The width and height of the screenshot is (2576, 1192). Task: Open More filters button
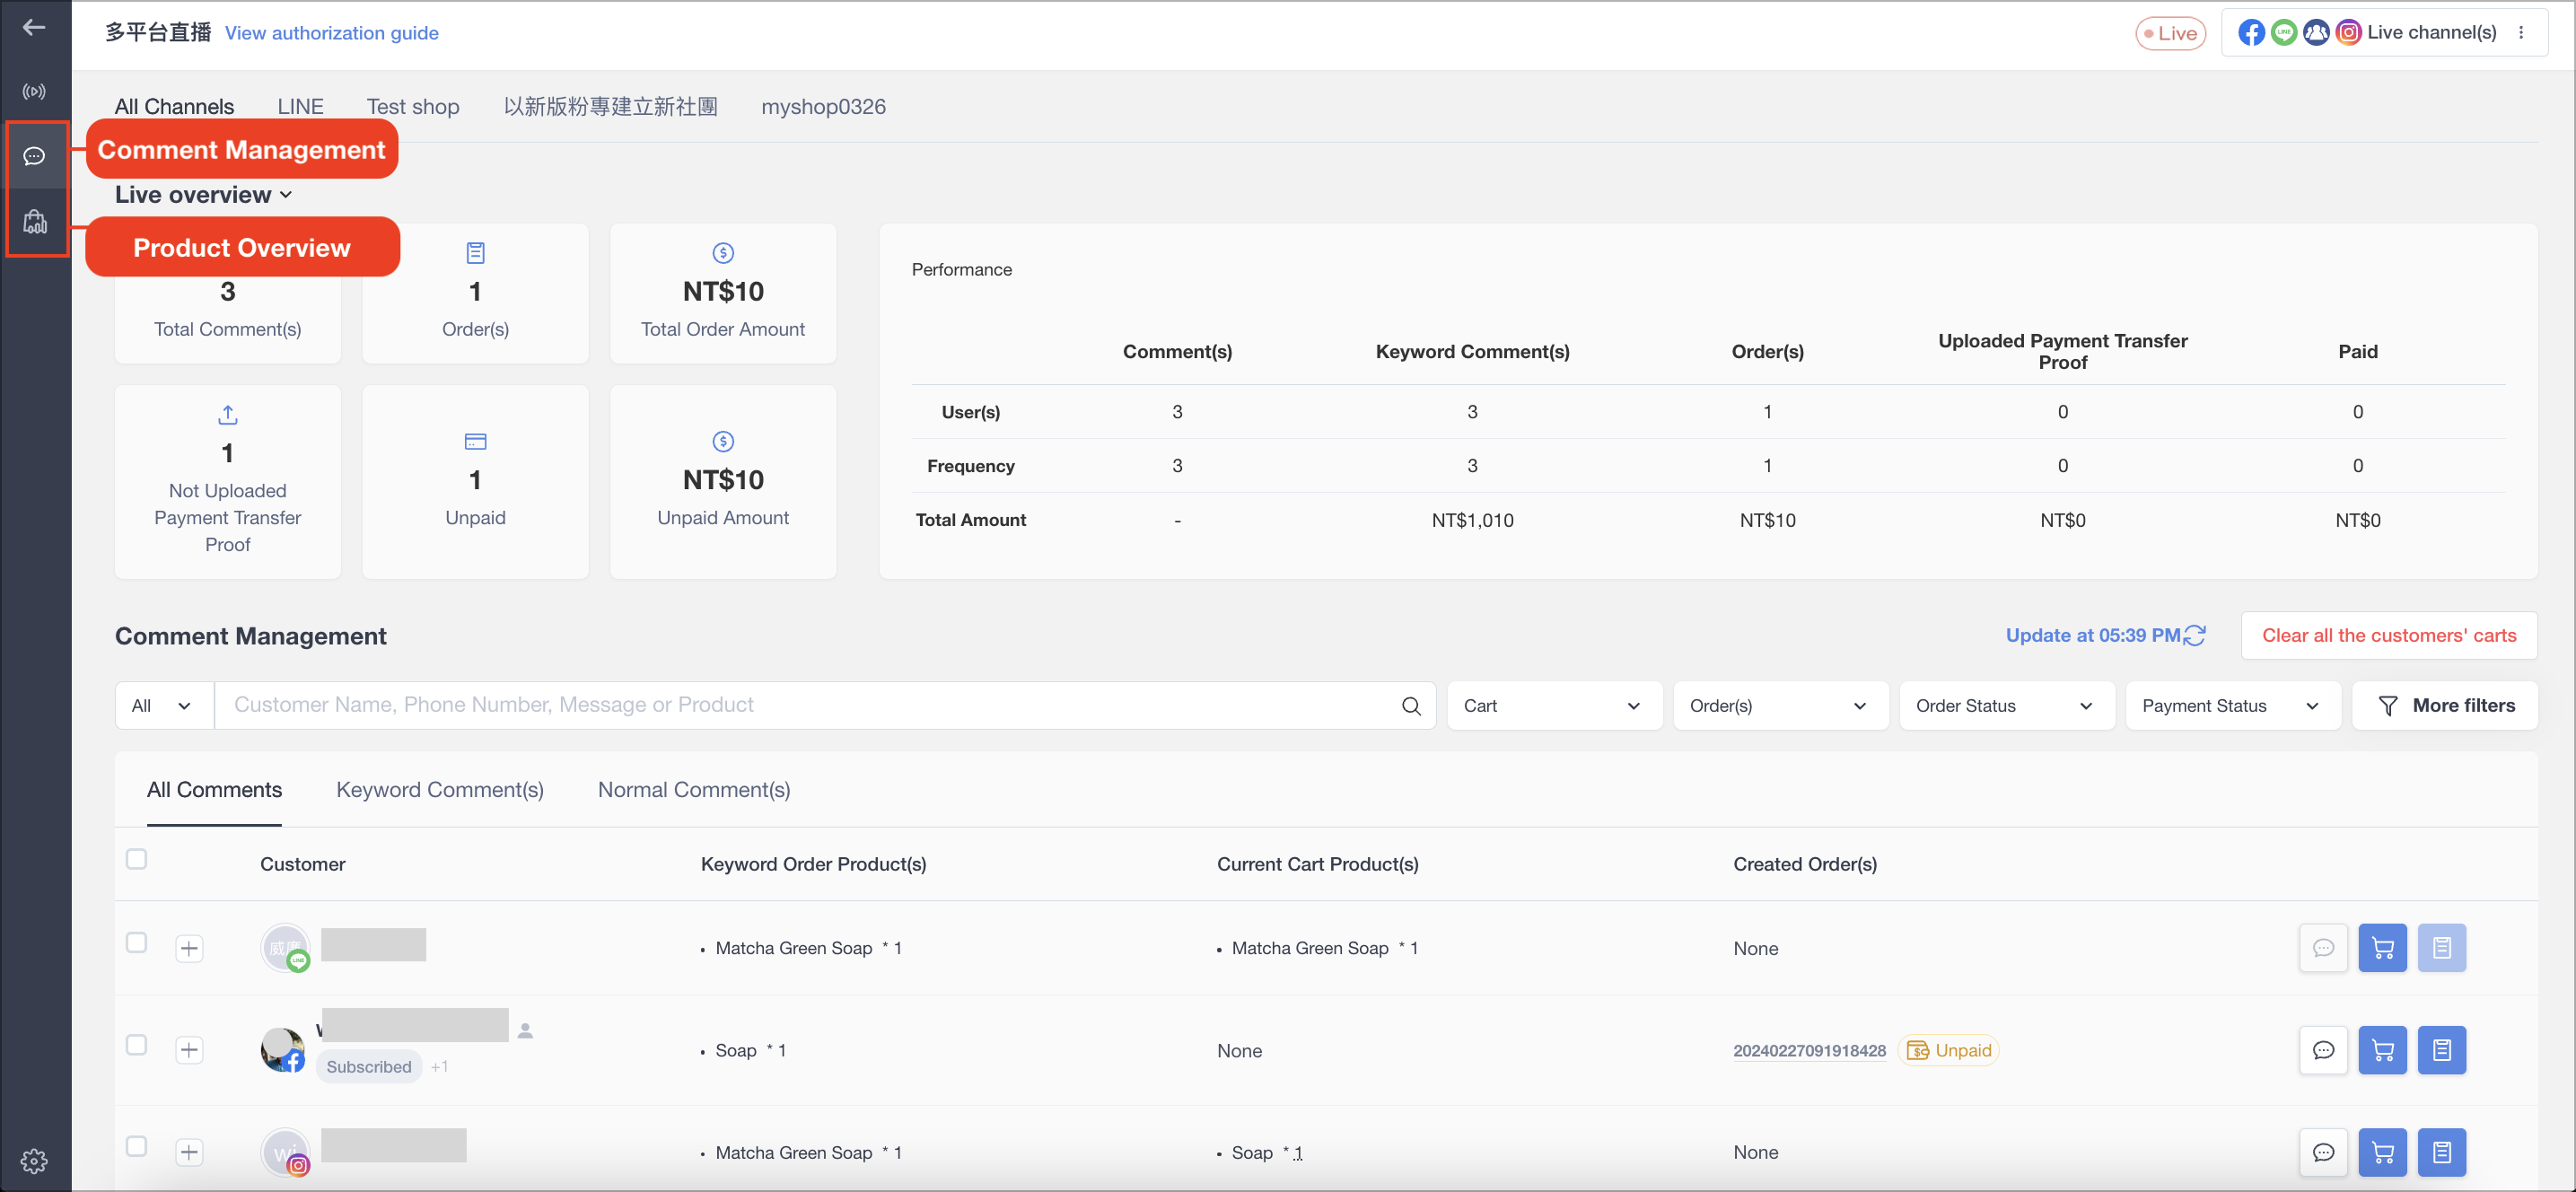pos(2444,706)
